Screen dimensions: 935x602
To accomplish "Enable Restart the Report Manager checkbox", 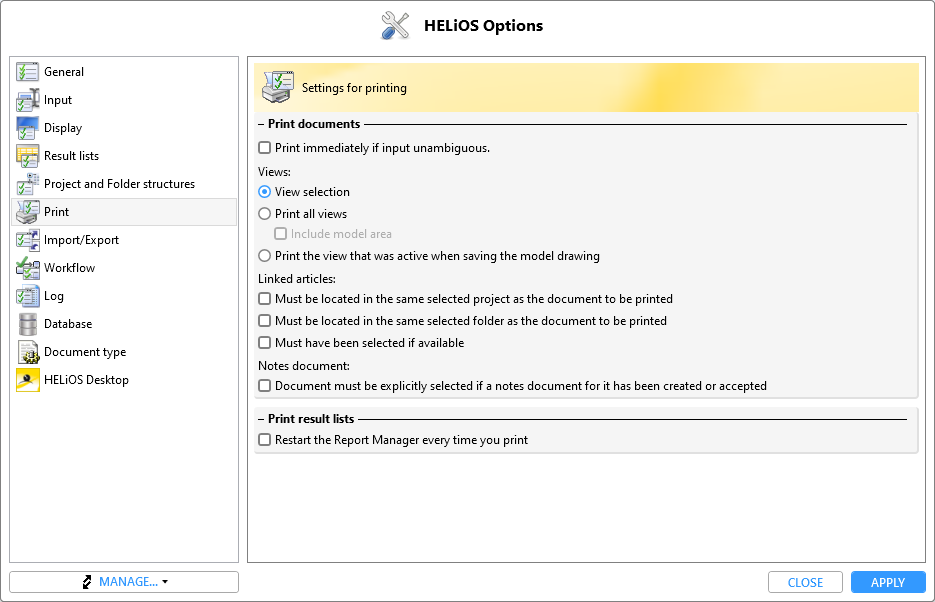I will (265, 440).
